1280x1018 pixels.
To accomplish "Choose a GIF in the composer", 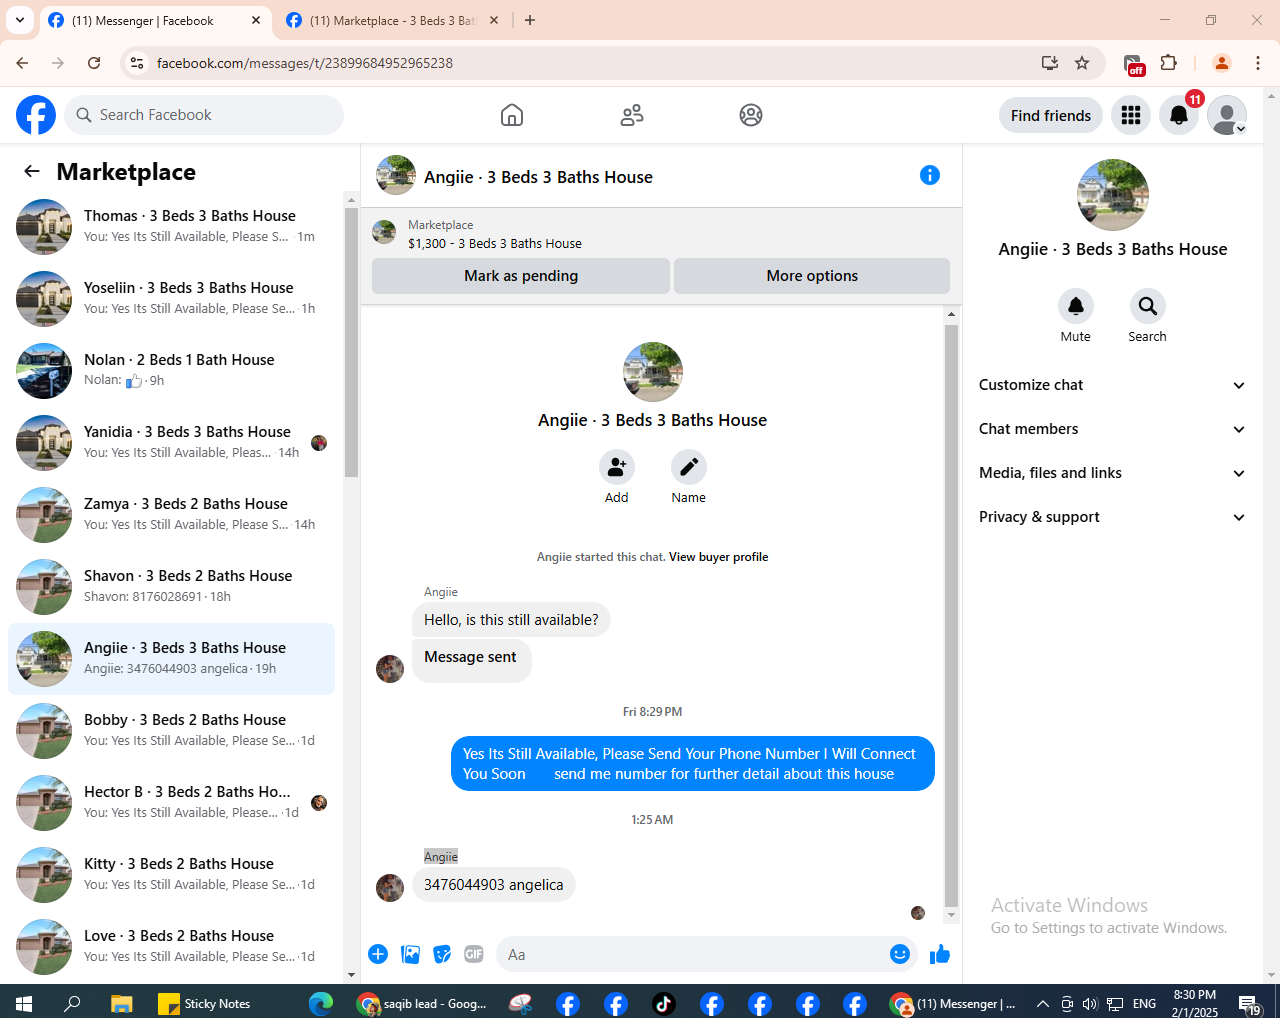I will (474, 954).
